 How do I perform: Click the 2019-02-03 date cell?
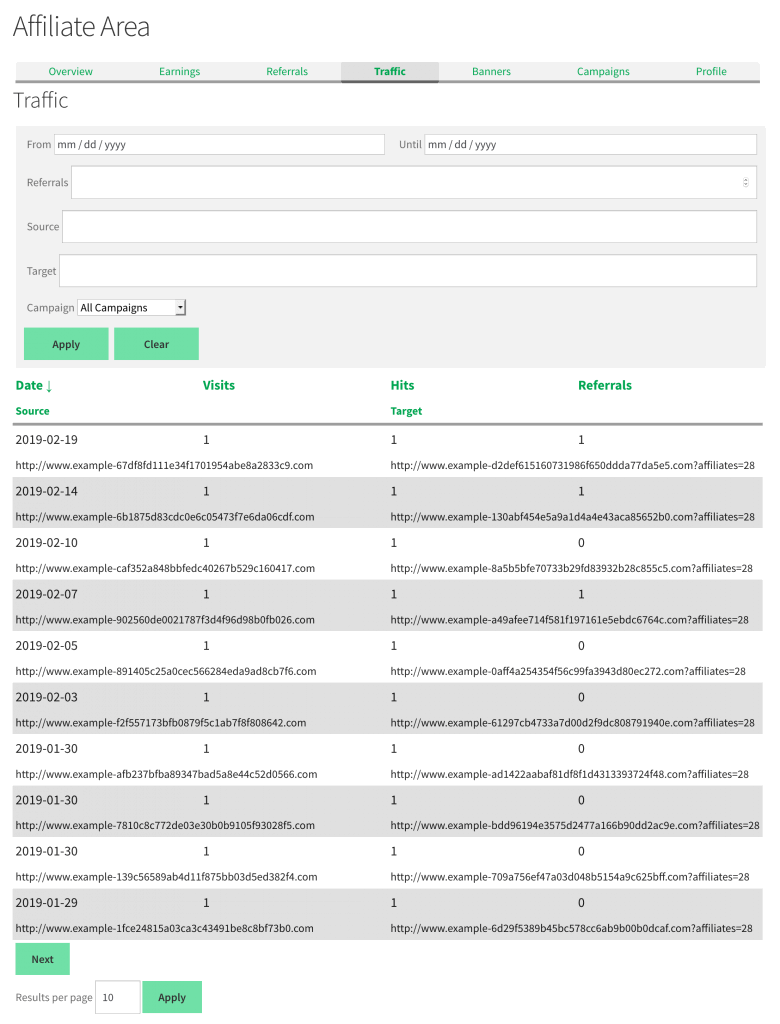46,697
